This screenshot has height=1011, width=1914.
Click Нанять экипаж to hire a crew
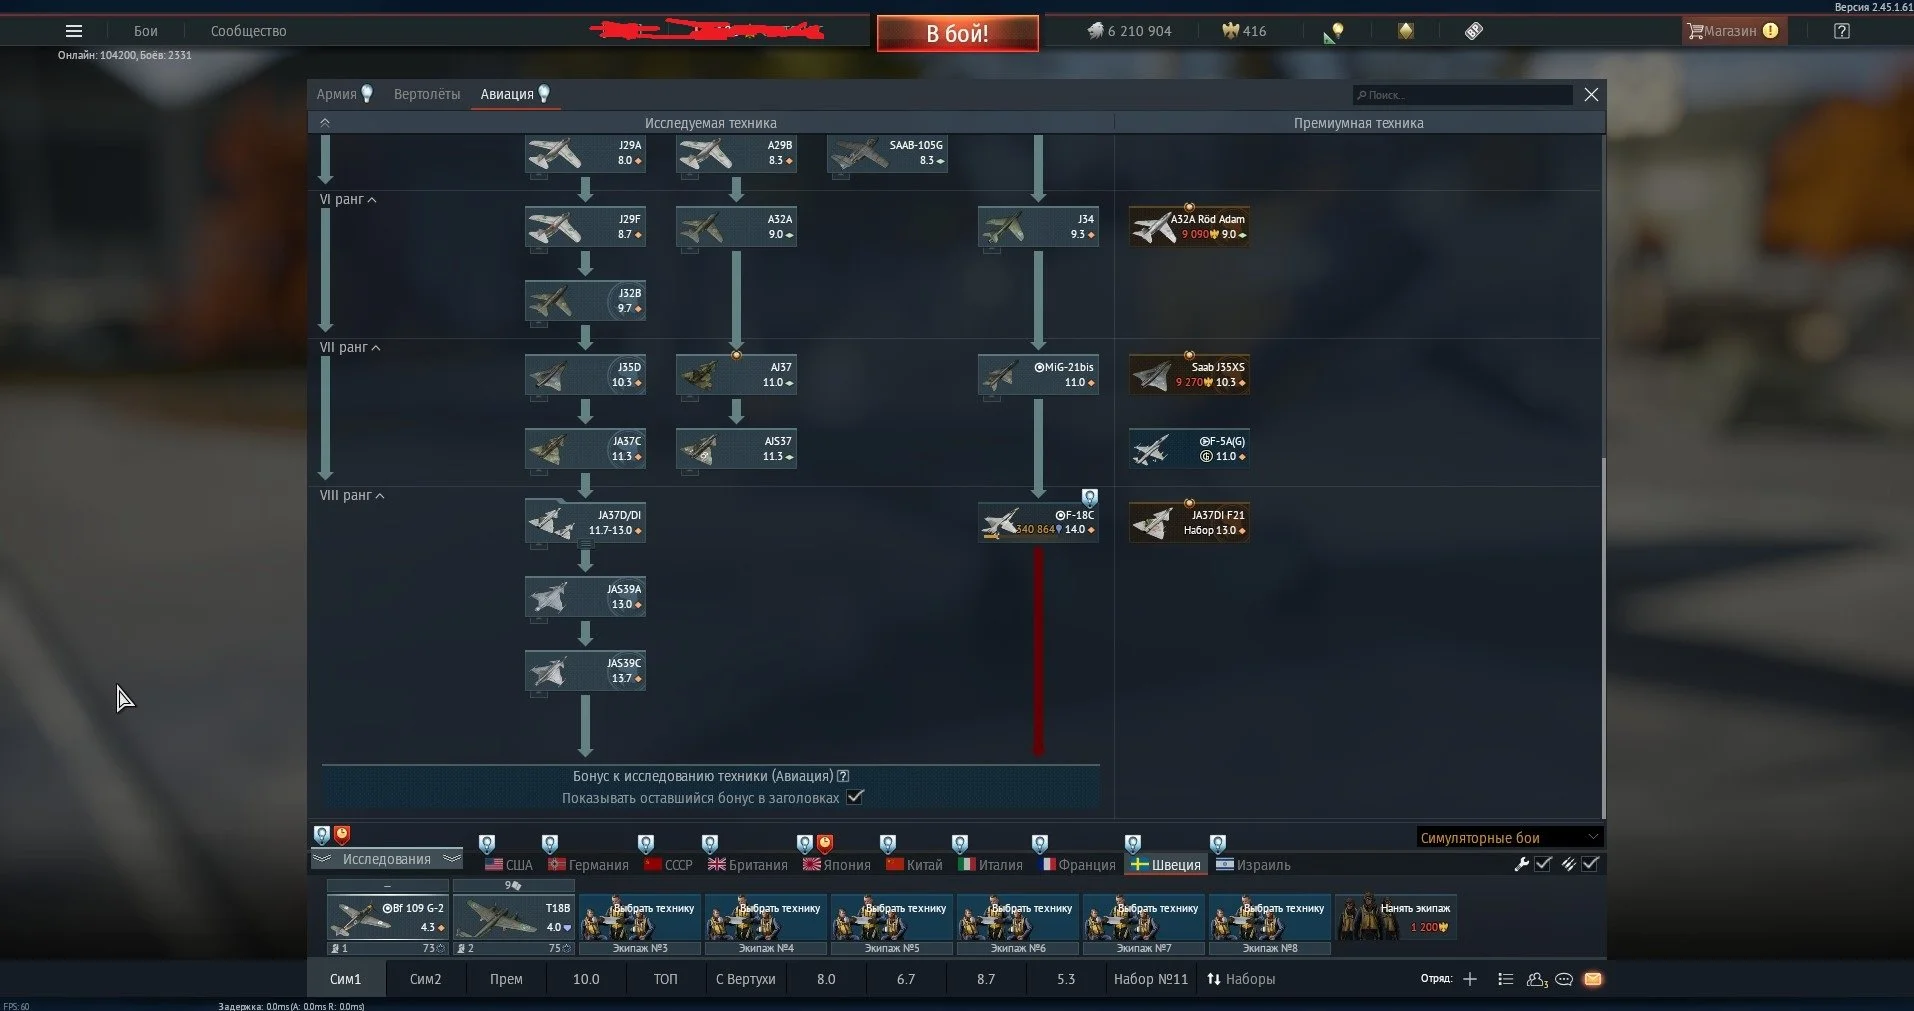click(x=1396, y=917)
